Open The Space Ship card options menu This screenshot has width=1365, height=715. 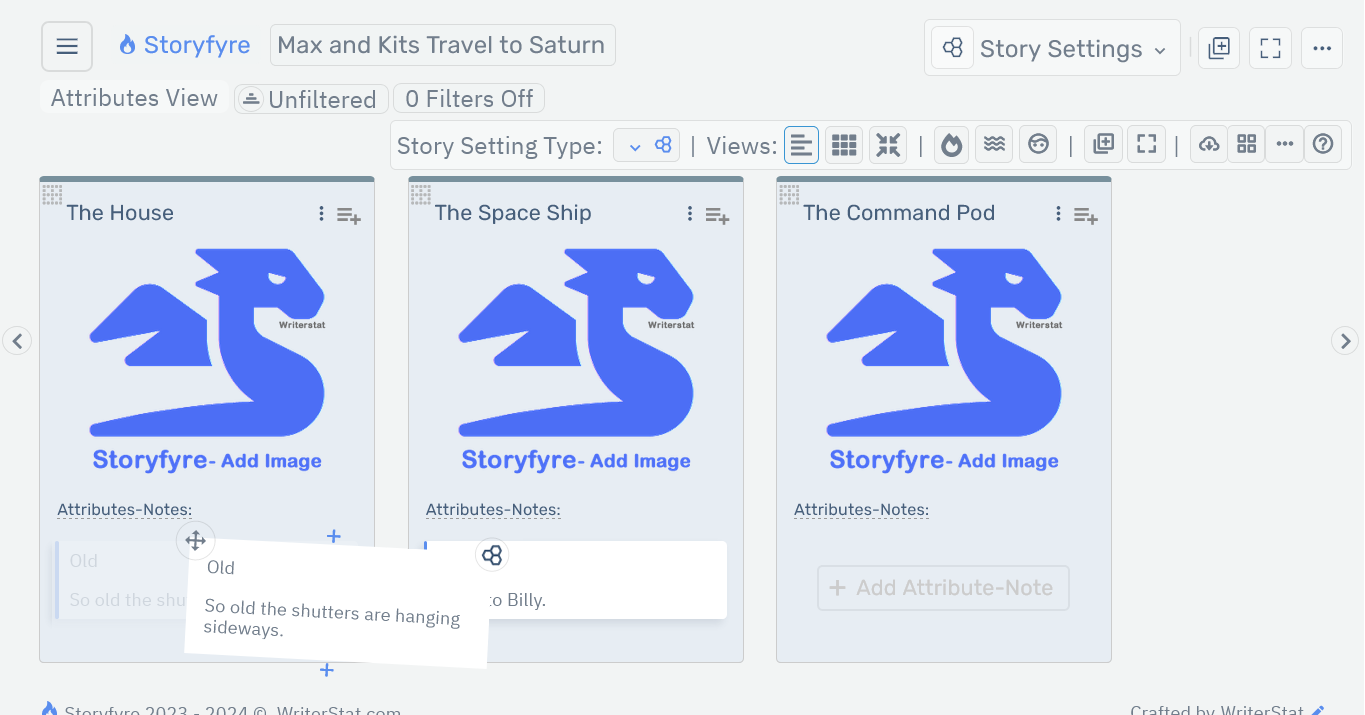click(x=688, y=213)
